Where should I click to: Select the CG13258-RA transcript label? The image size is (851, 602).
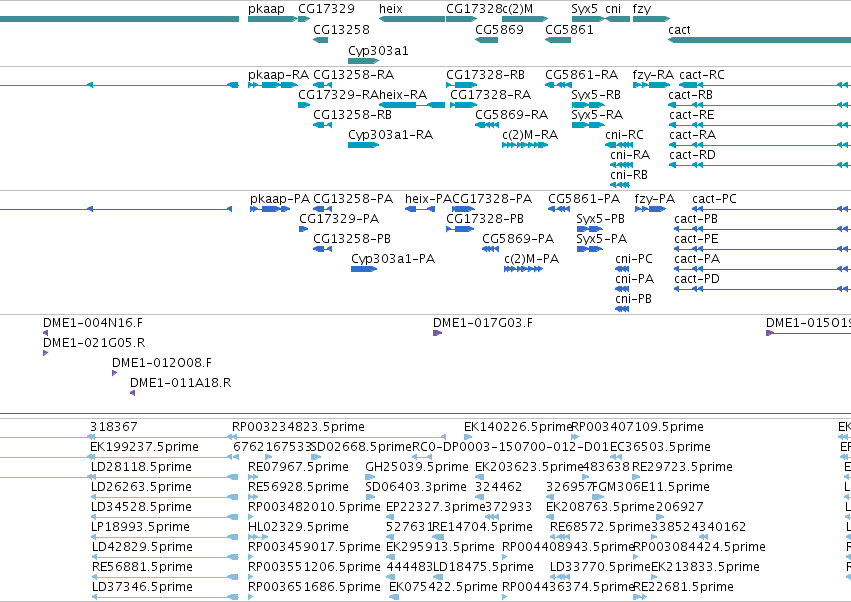click(x=353, y=74)
